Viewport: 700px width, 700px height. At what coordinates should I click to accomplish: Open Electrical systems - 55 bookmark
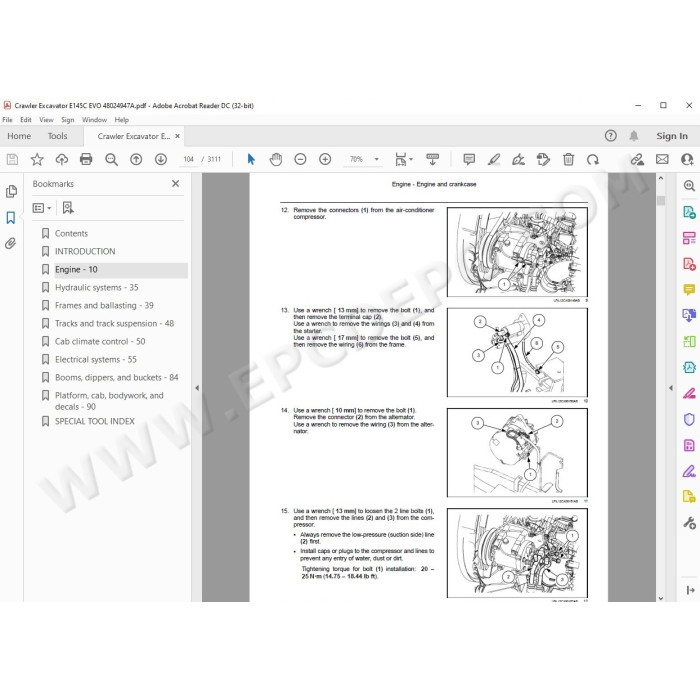coord(96,359)
